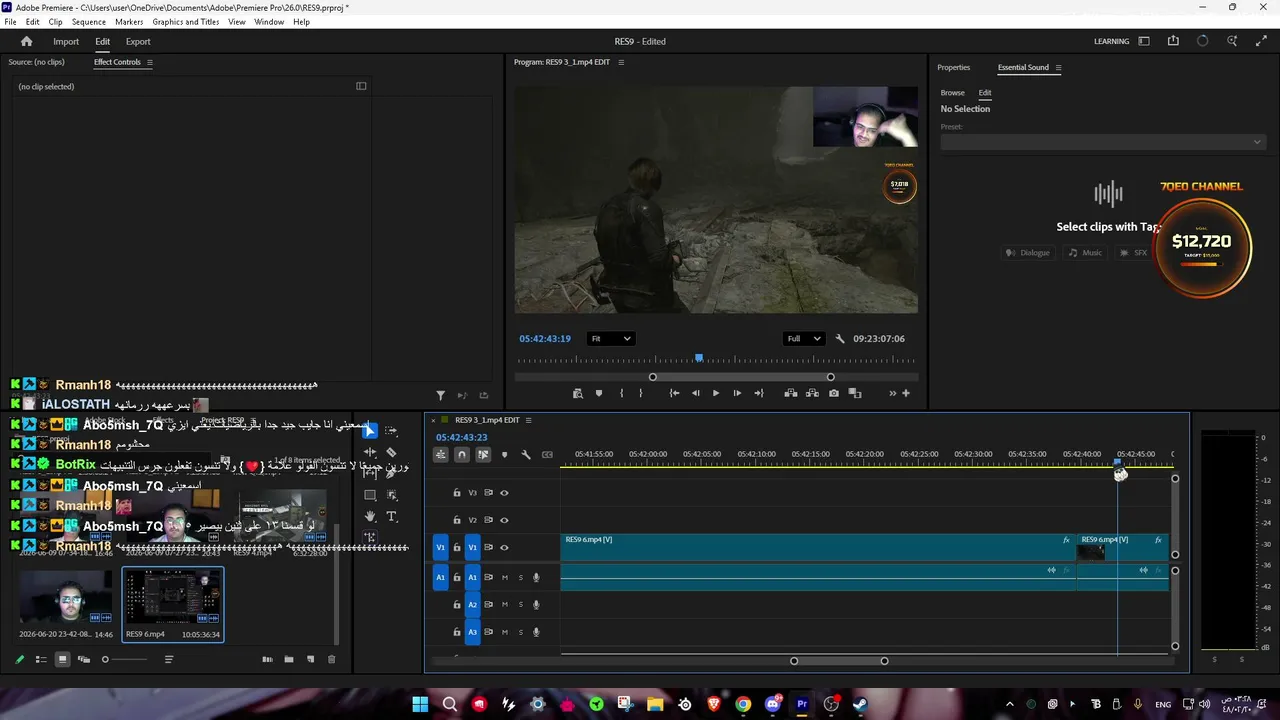1280x720 pixels.
Task: Enable voice-over record on A3
Action: click(x=536, y=632)
